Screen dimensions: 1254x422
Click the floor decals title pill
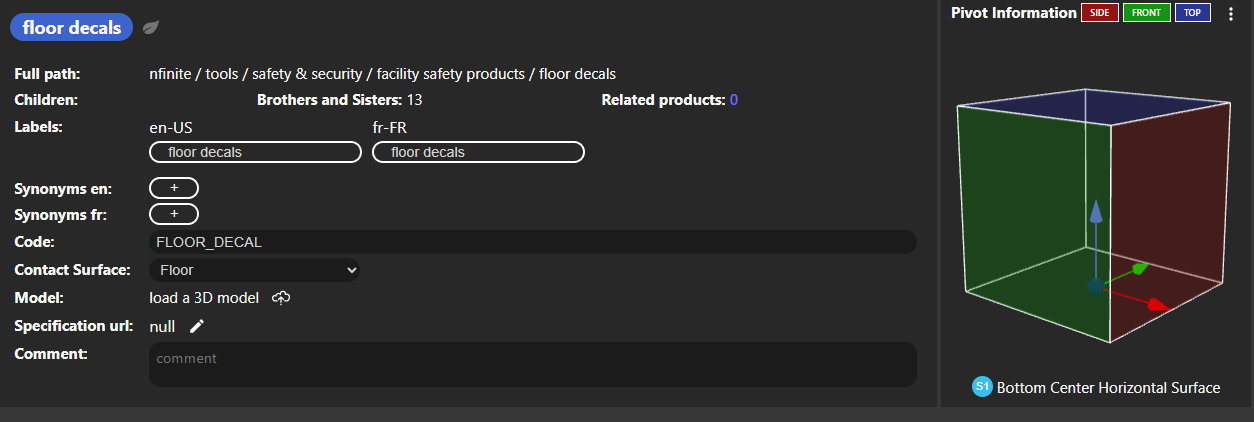[72, 27]
